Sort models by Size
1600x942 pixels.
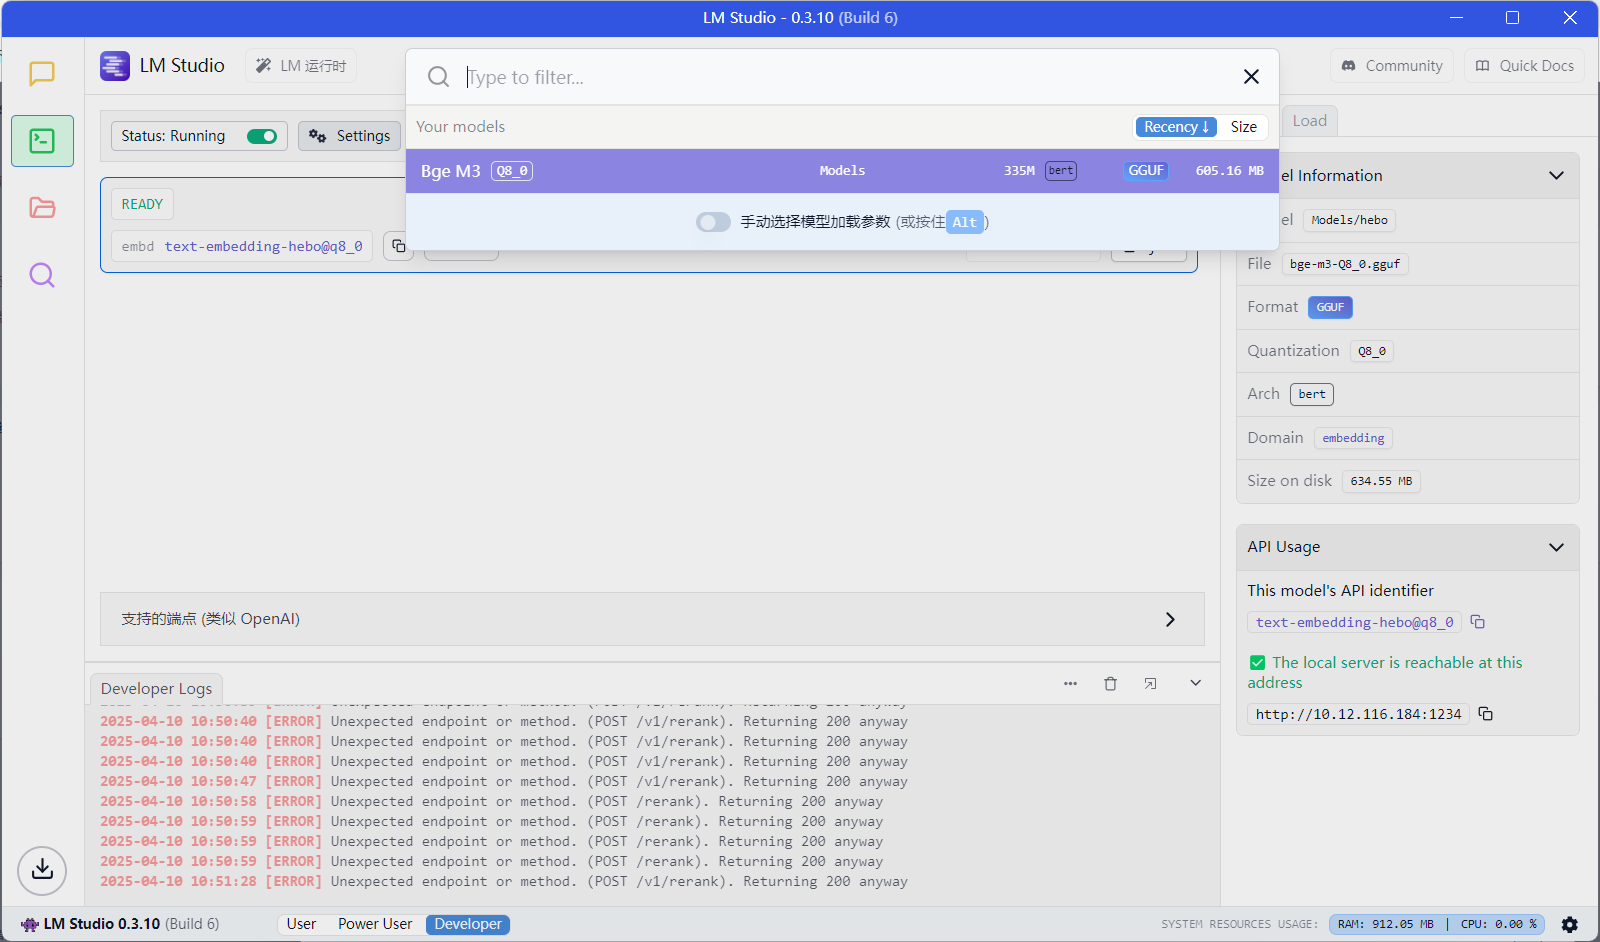[x=1243, y=127]
